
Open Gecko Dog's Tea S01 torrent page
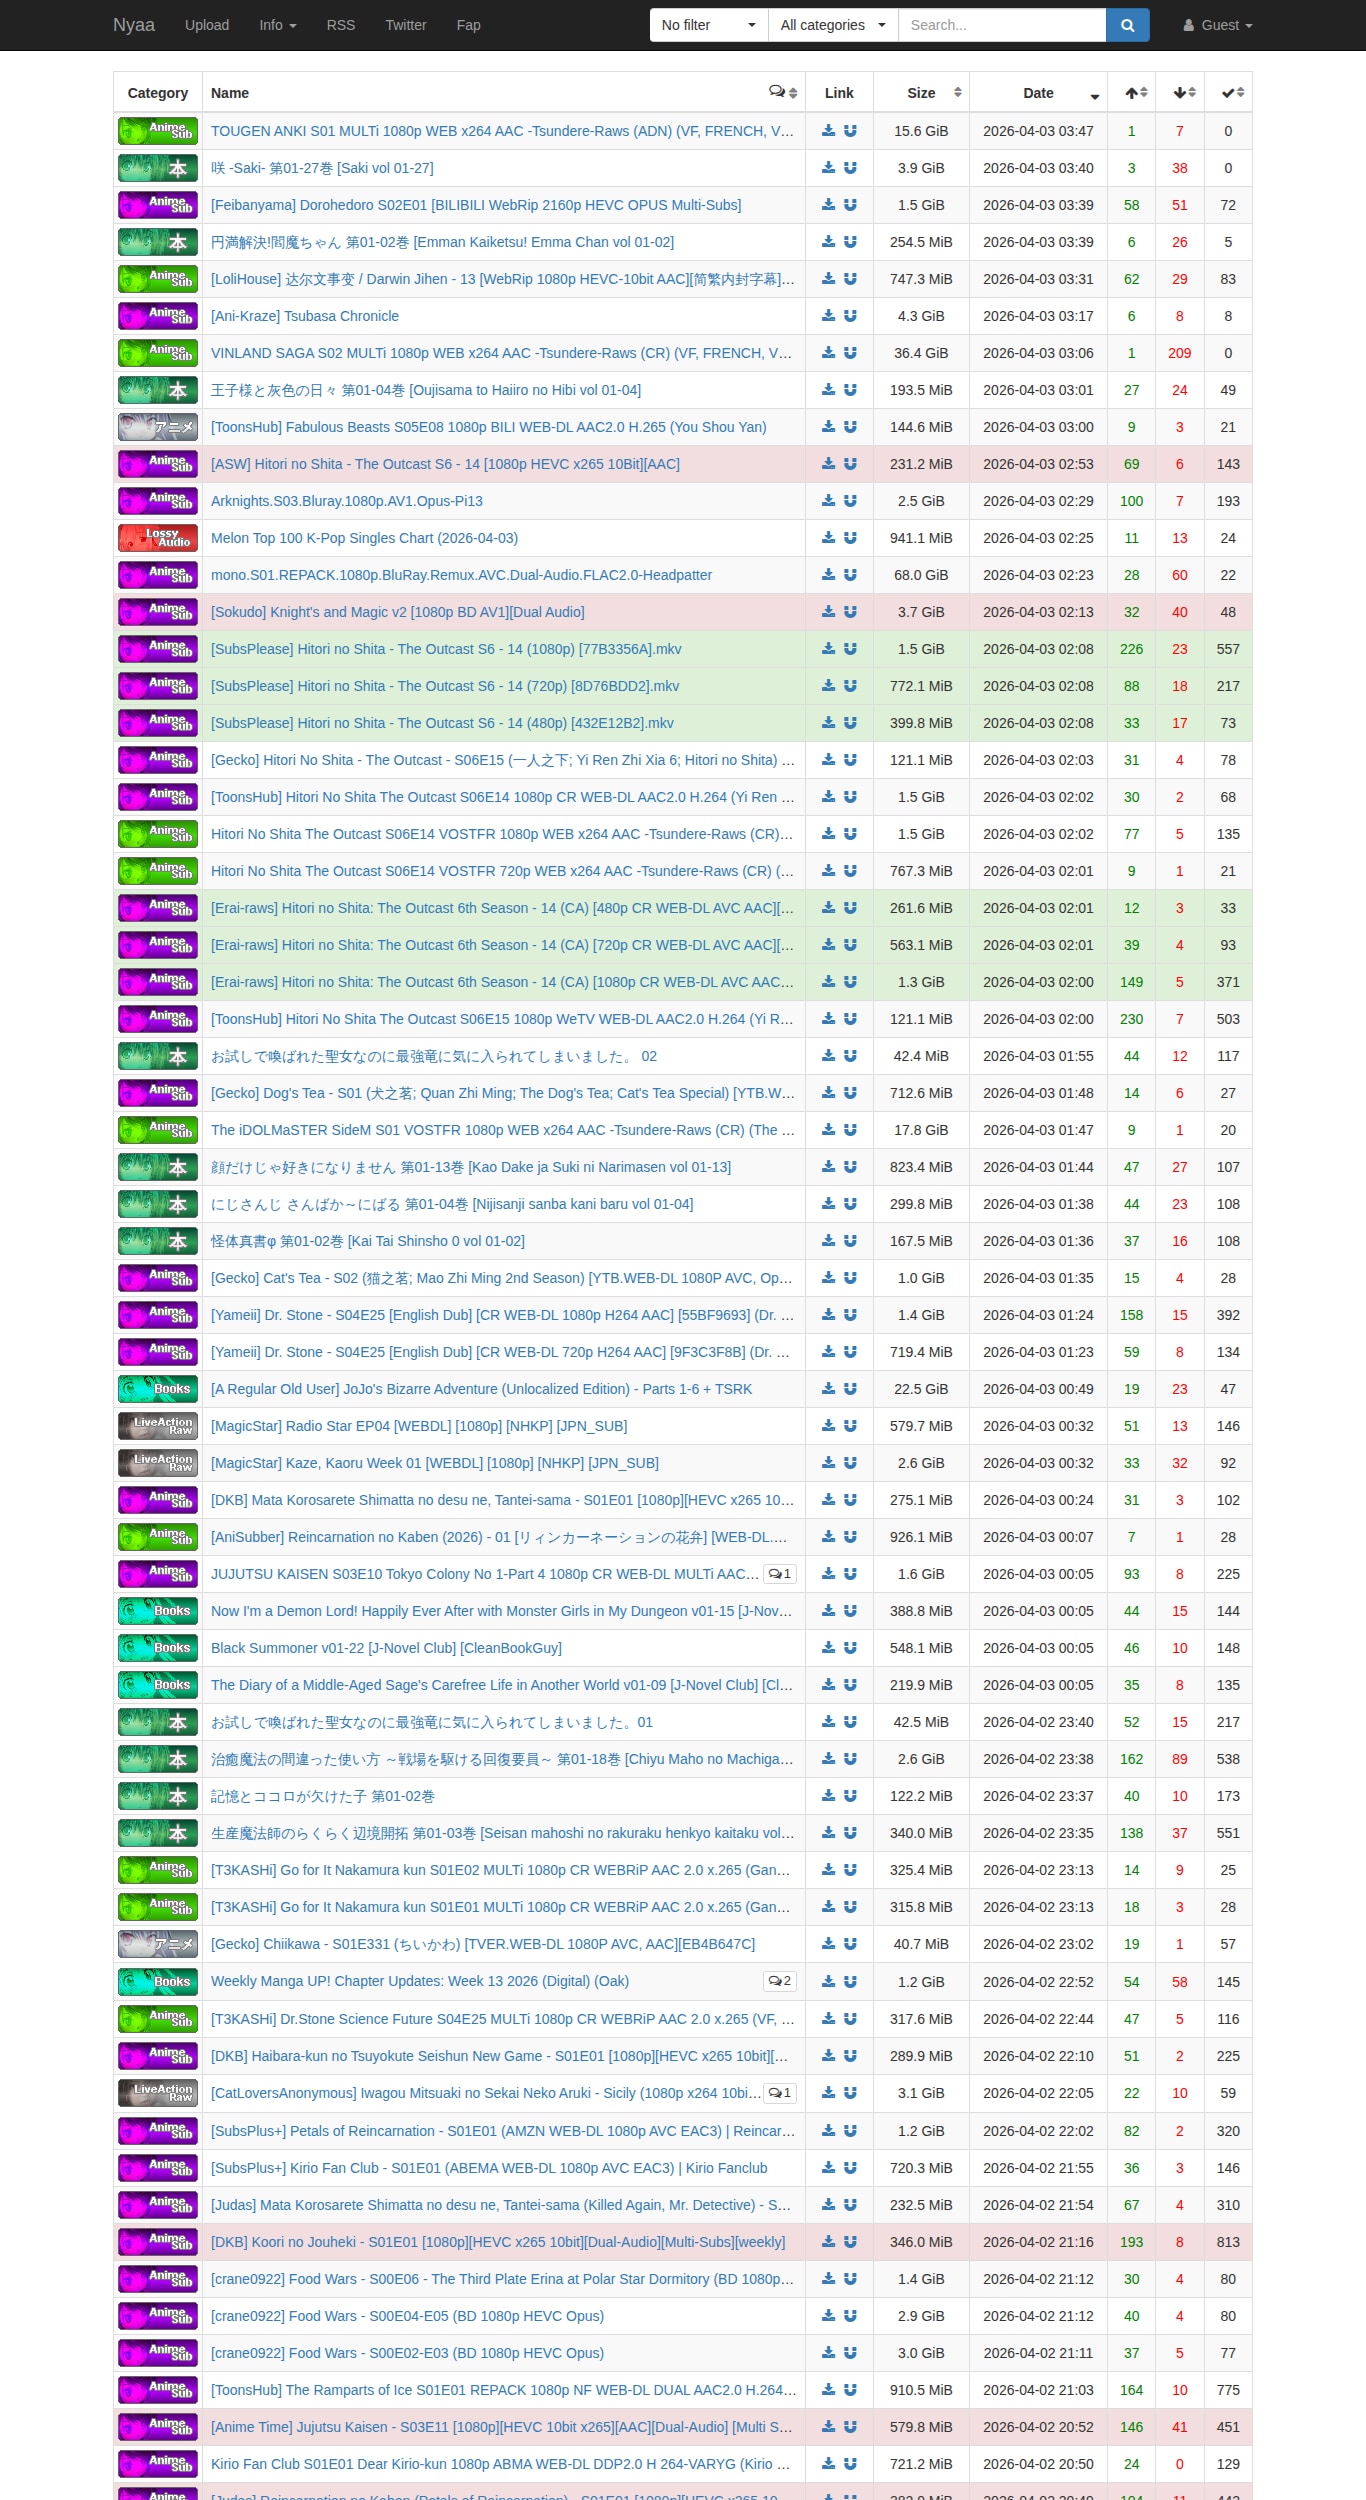click(x=503, y=1093)
